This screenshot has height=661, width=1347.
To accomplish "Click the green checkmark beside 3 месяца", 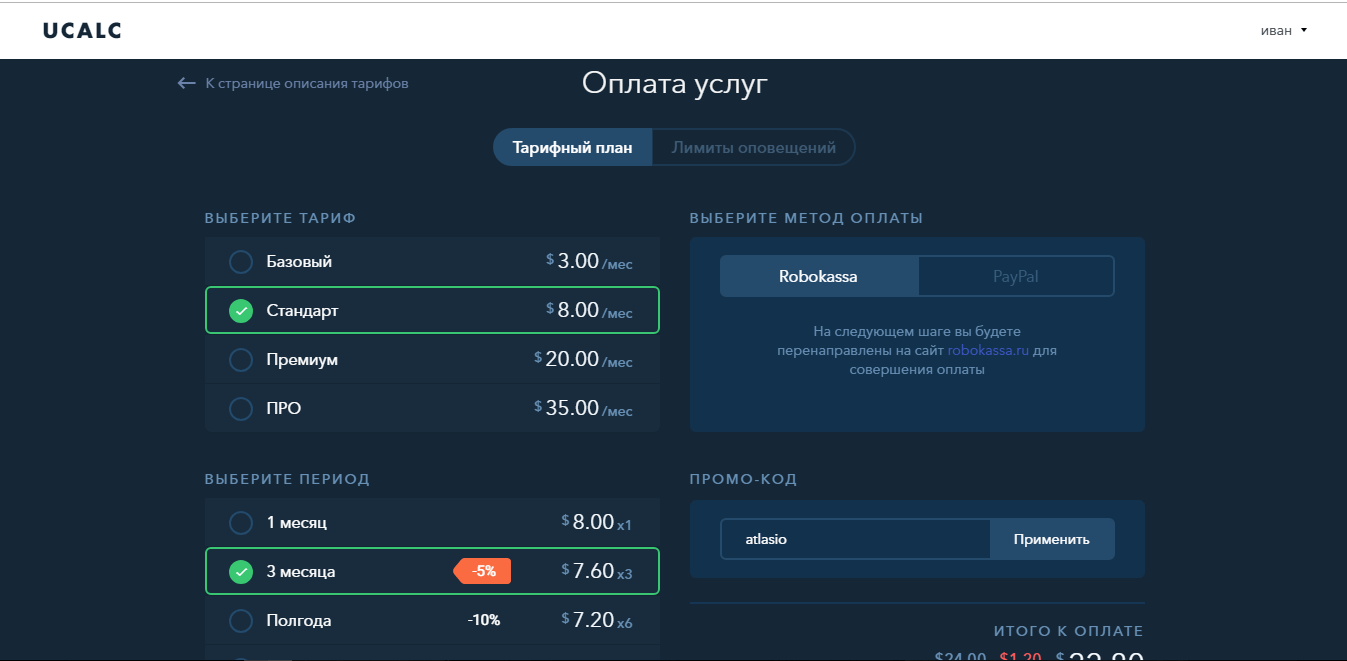I will [x=241, y=572].
